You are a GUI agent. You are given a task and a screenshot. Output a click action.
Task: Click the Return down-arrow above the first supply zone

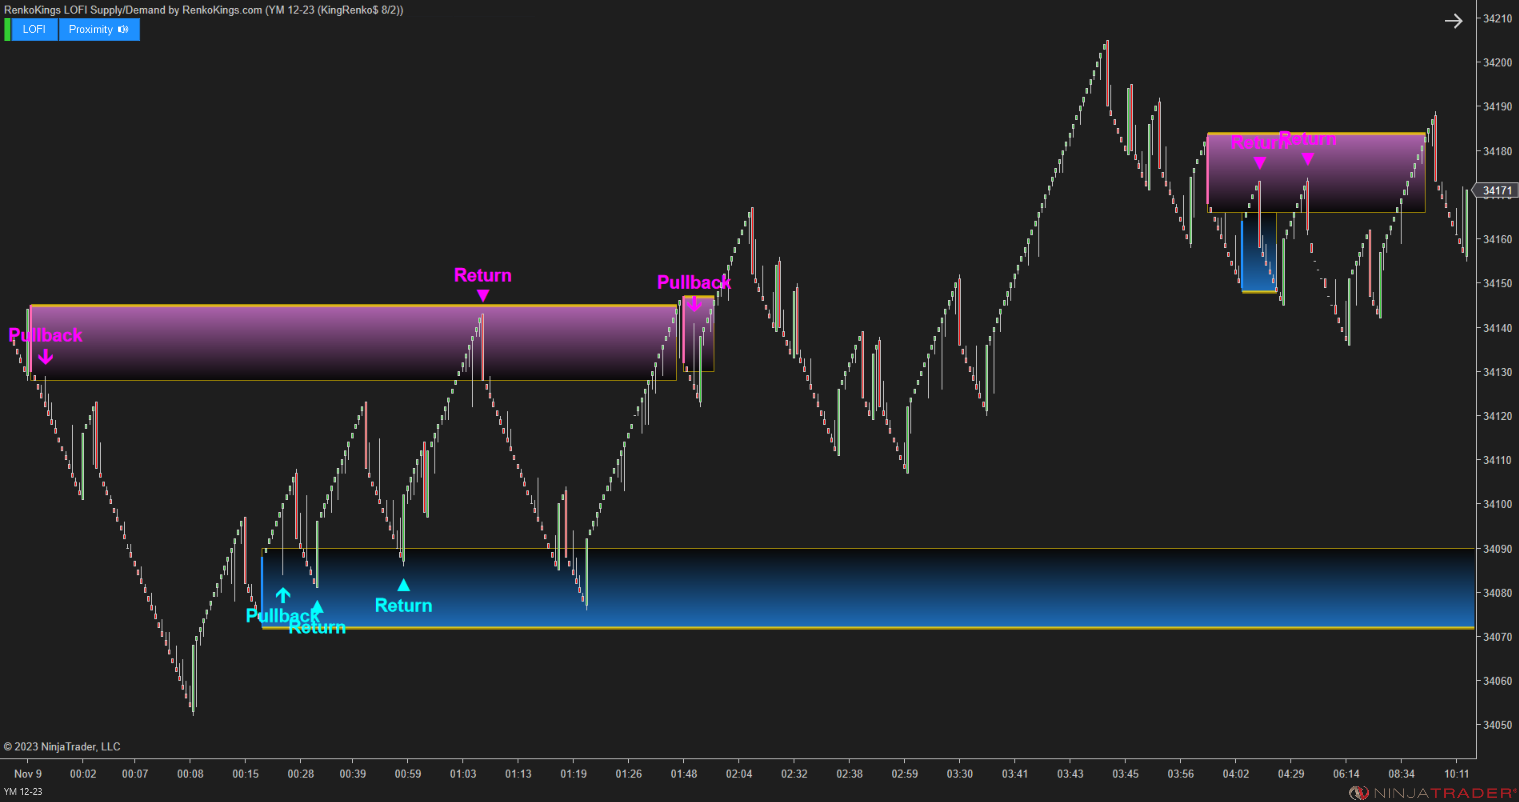[x=483, y=294]
